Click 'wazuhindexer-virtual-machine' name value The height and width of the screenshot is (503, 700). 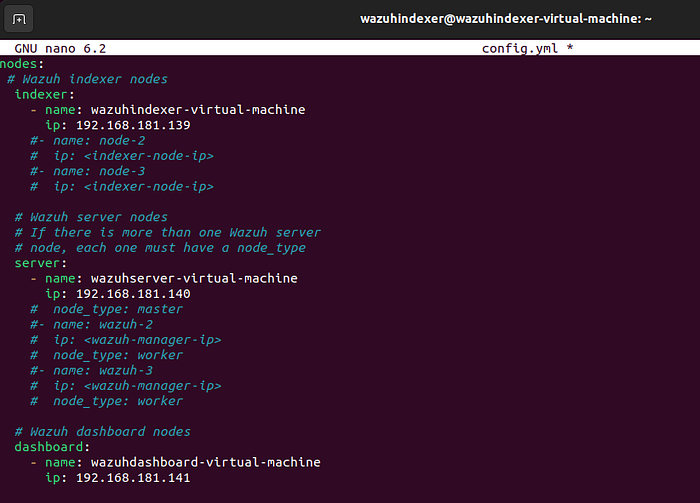198,110
